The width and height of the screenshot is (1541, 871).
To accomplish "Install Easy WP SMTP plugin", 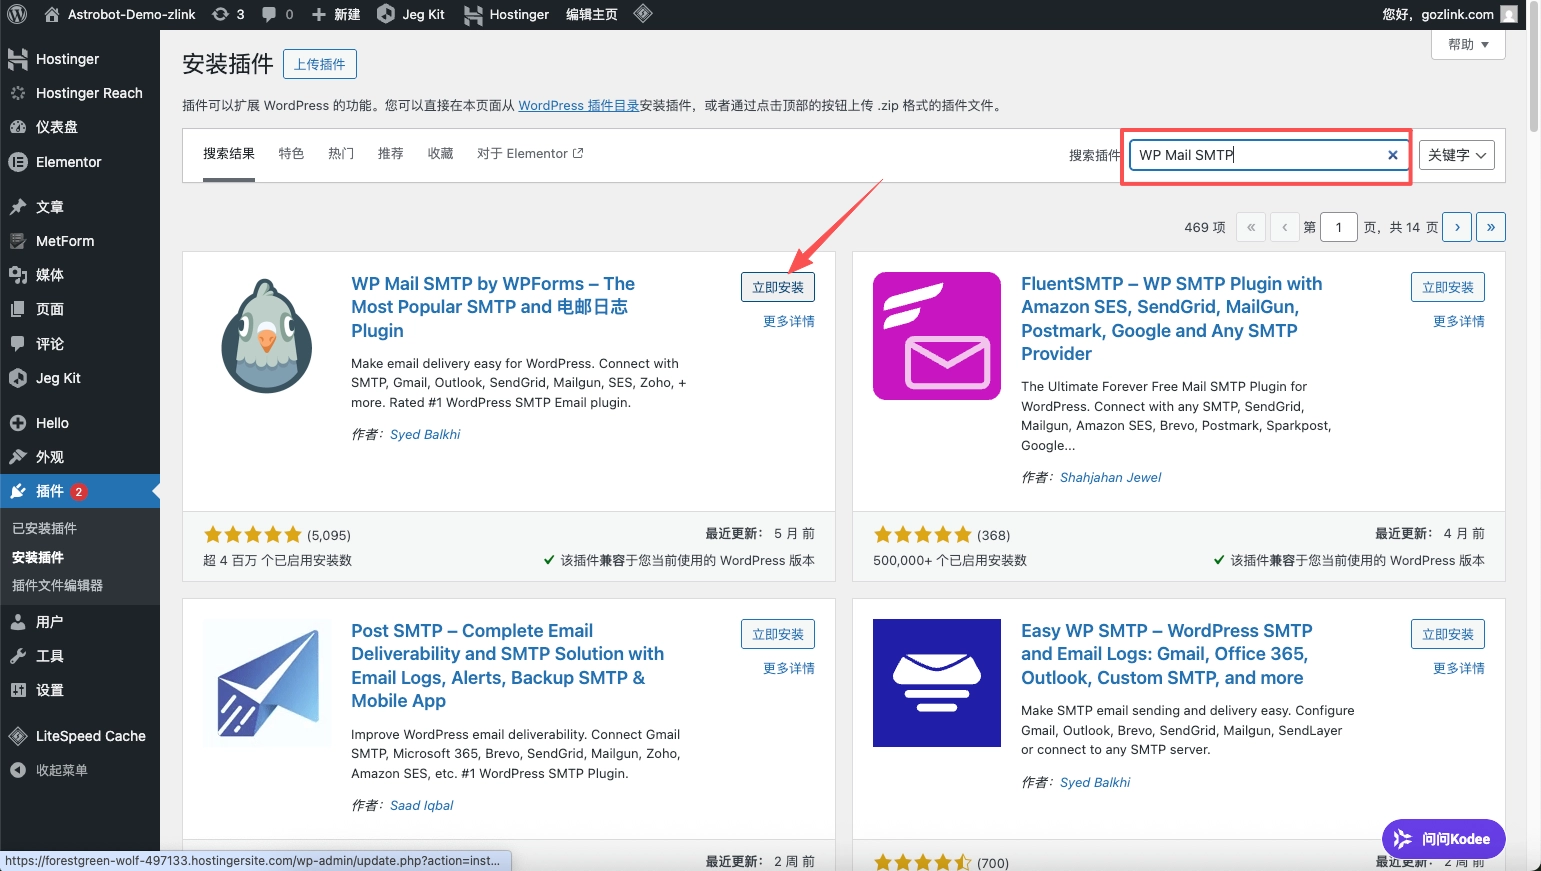I will (x=1448, y=634).
